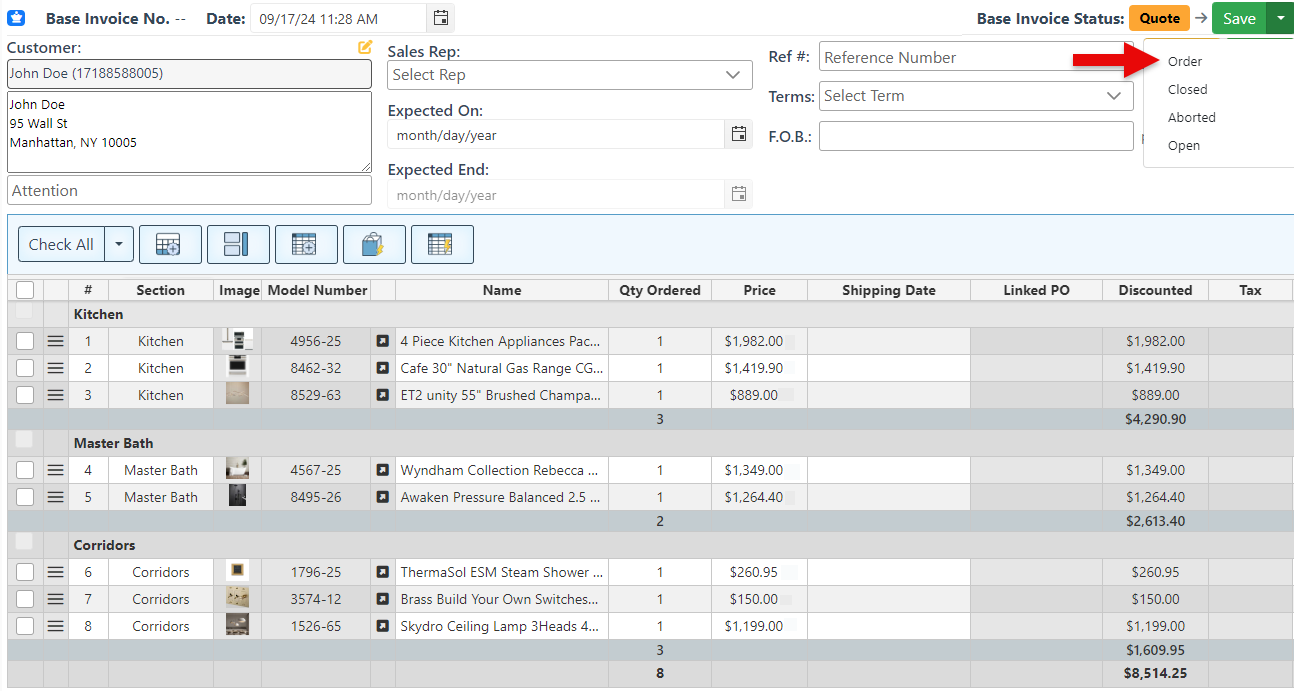Click the shopping bag lightning icon
This screenshot has height=691, width=1294.
point(374,244)
